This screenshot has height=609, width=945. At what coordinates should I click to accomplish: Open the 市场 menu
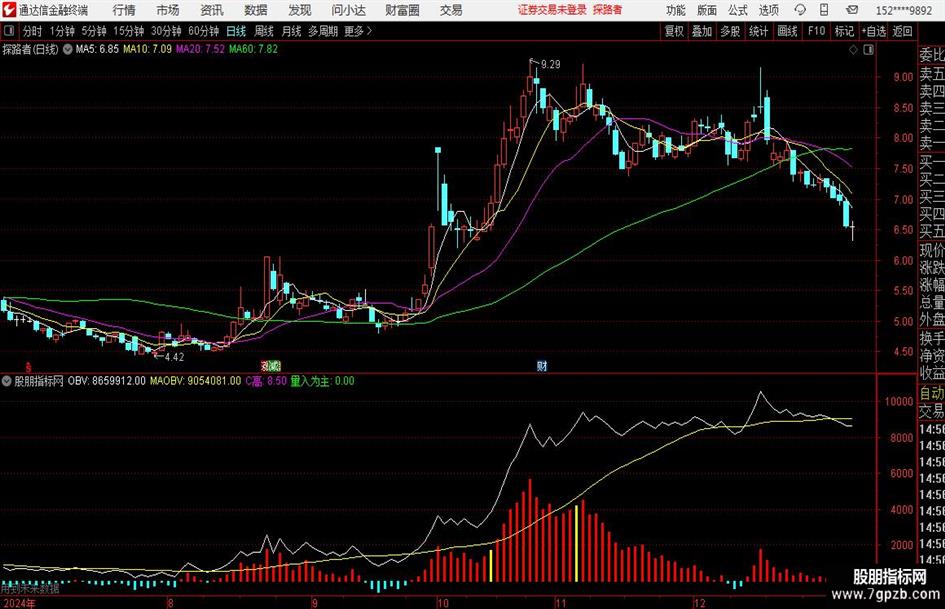point(168,10)
